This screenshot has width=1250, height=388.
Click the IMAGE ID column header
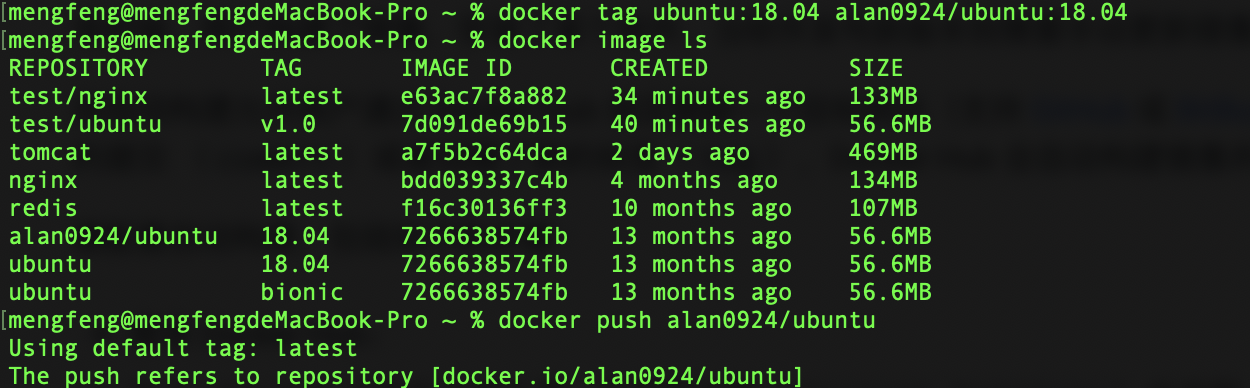coord(457,69)
